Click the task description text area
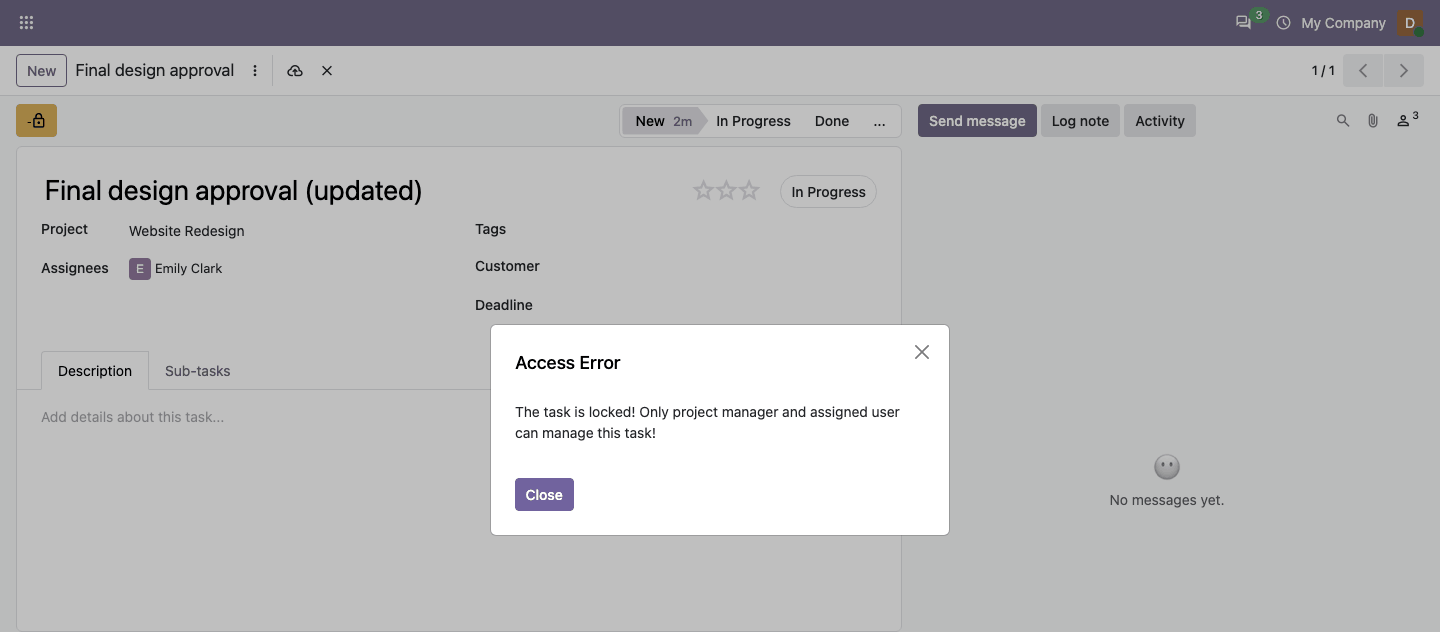 coord(459,417)
